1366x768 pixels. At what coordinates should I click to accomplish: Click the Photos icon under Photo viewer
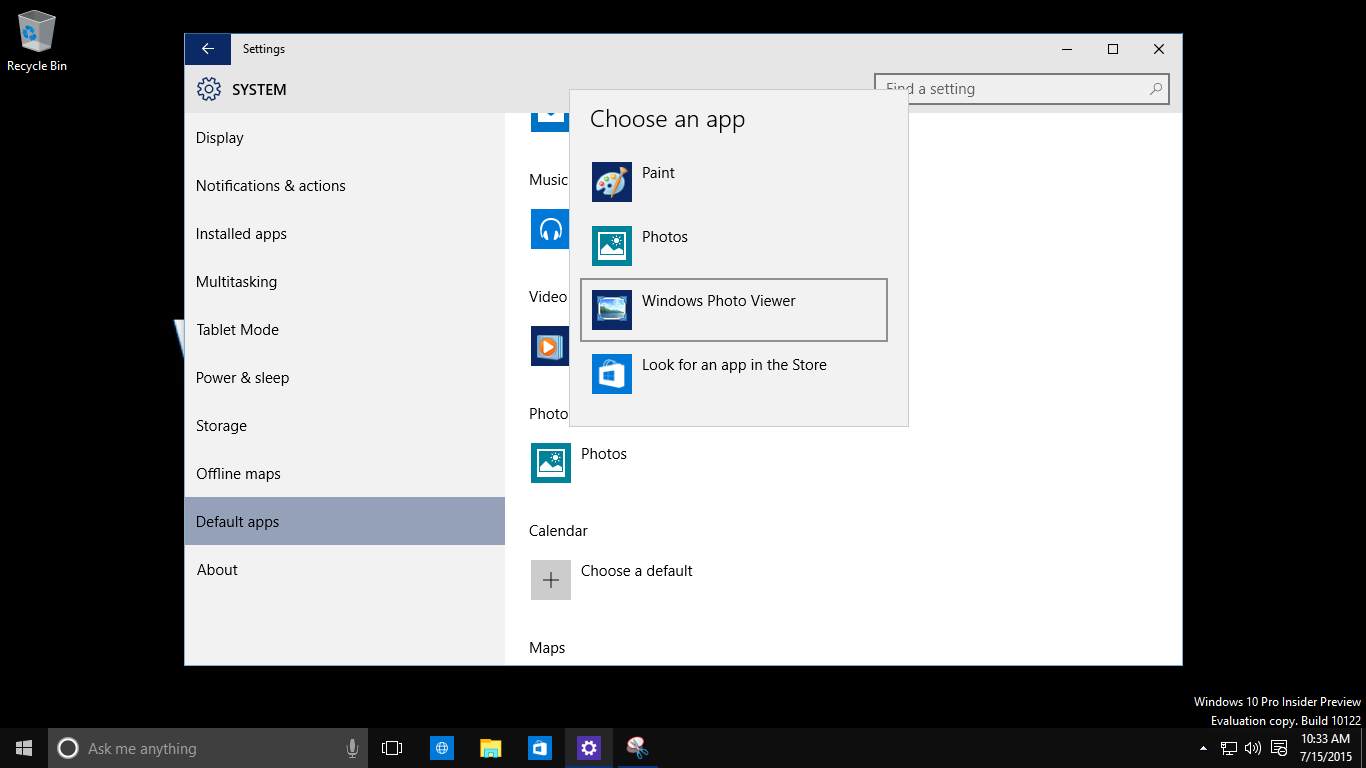(x=551, y=463)
